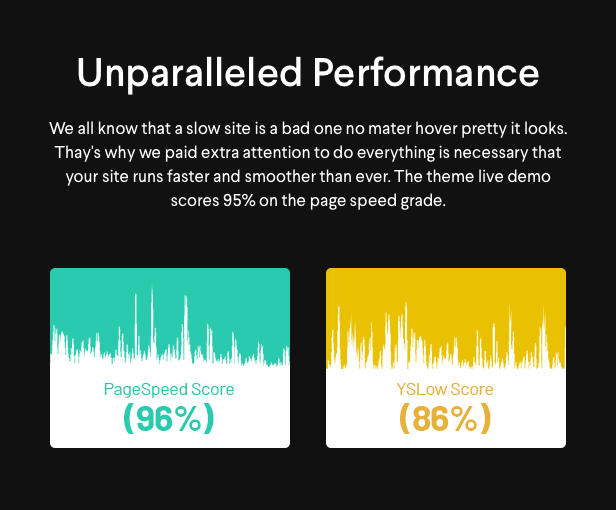
Task: Click the 86% score value
Action: 446,419
